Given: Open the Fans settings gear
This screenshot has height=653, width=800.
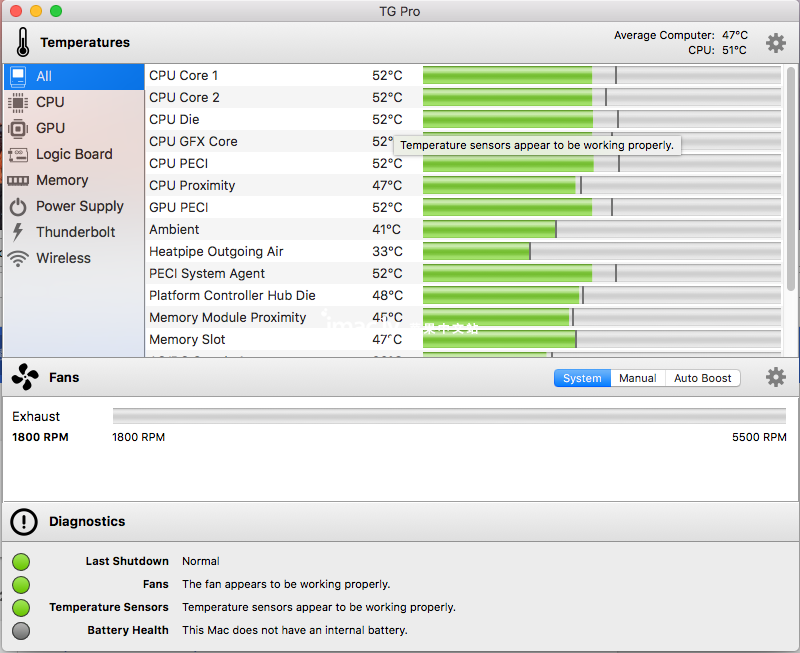Looking at the screenshot, I should (776, 377).
